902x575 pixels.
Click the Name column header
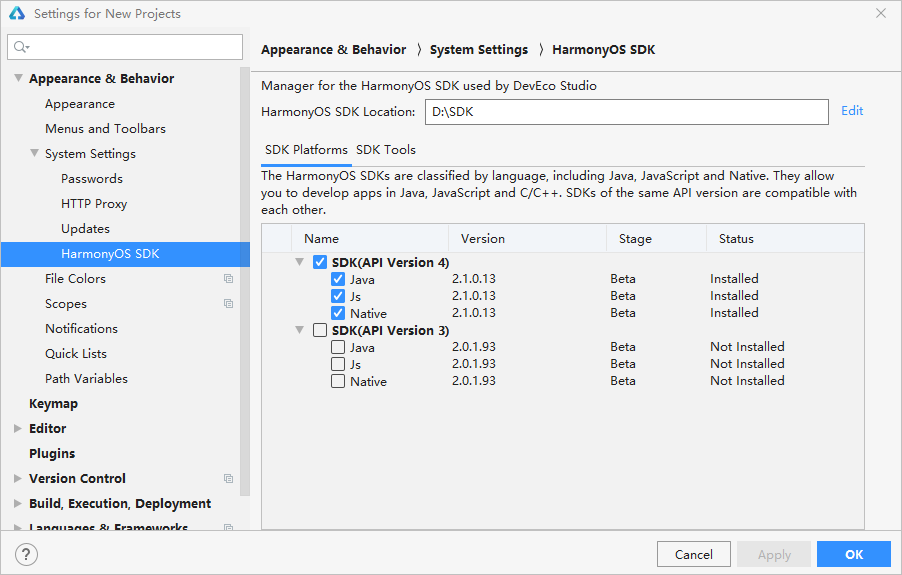coord(370,239)
